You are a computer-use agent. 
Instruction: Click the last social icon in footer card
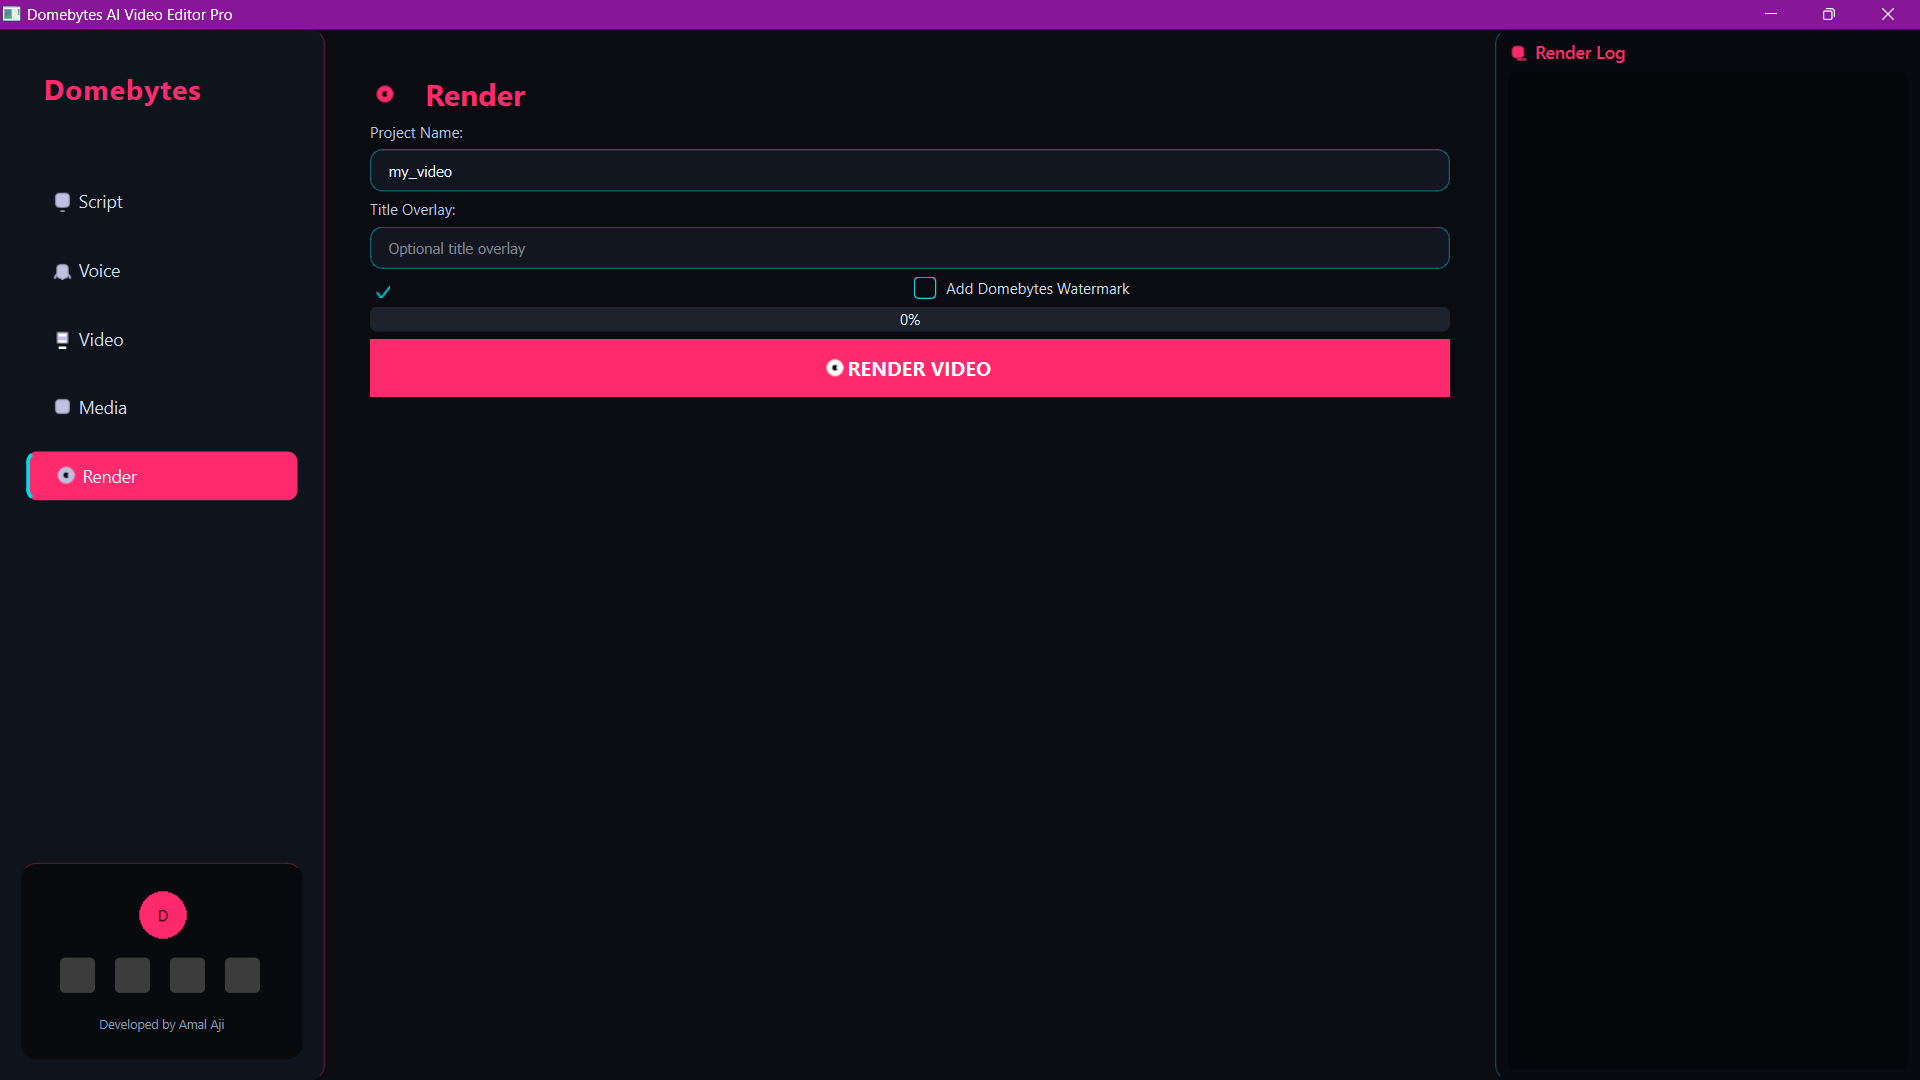coord(241,975)
